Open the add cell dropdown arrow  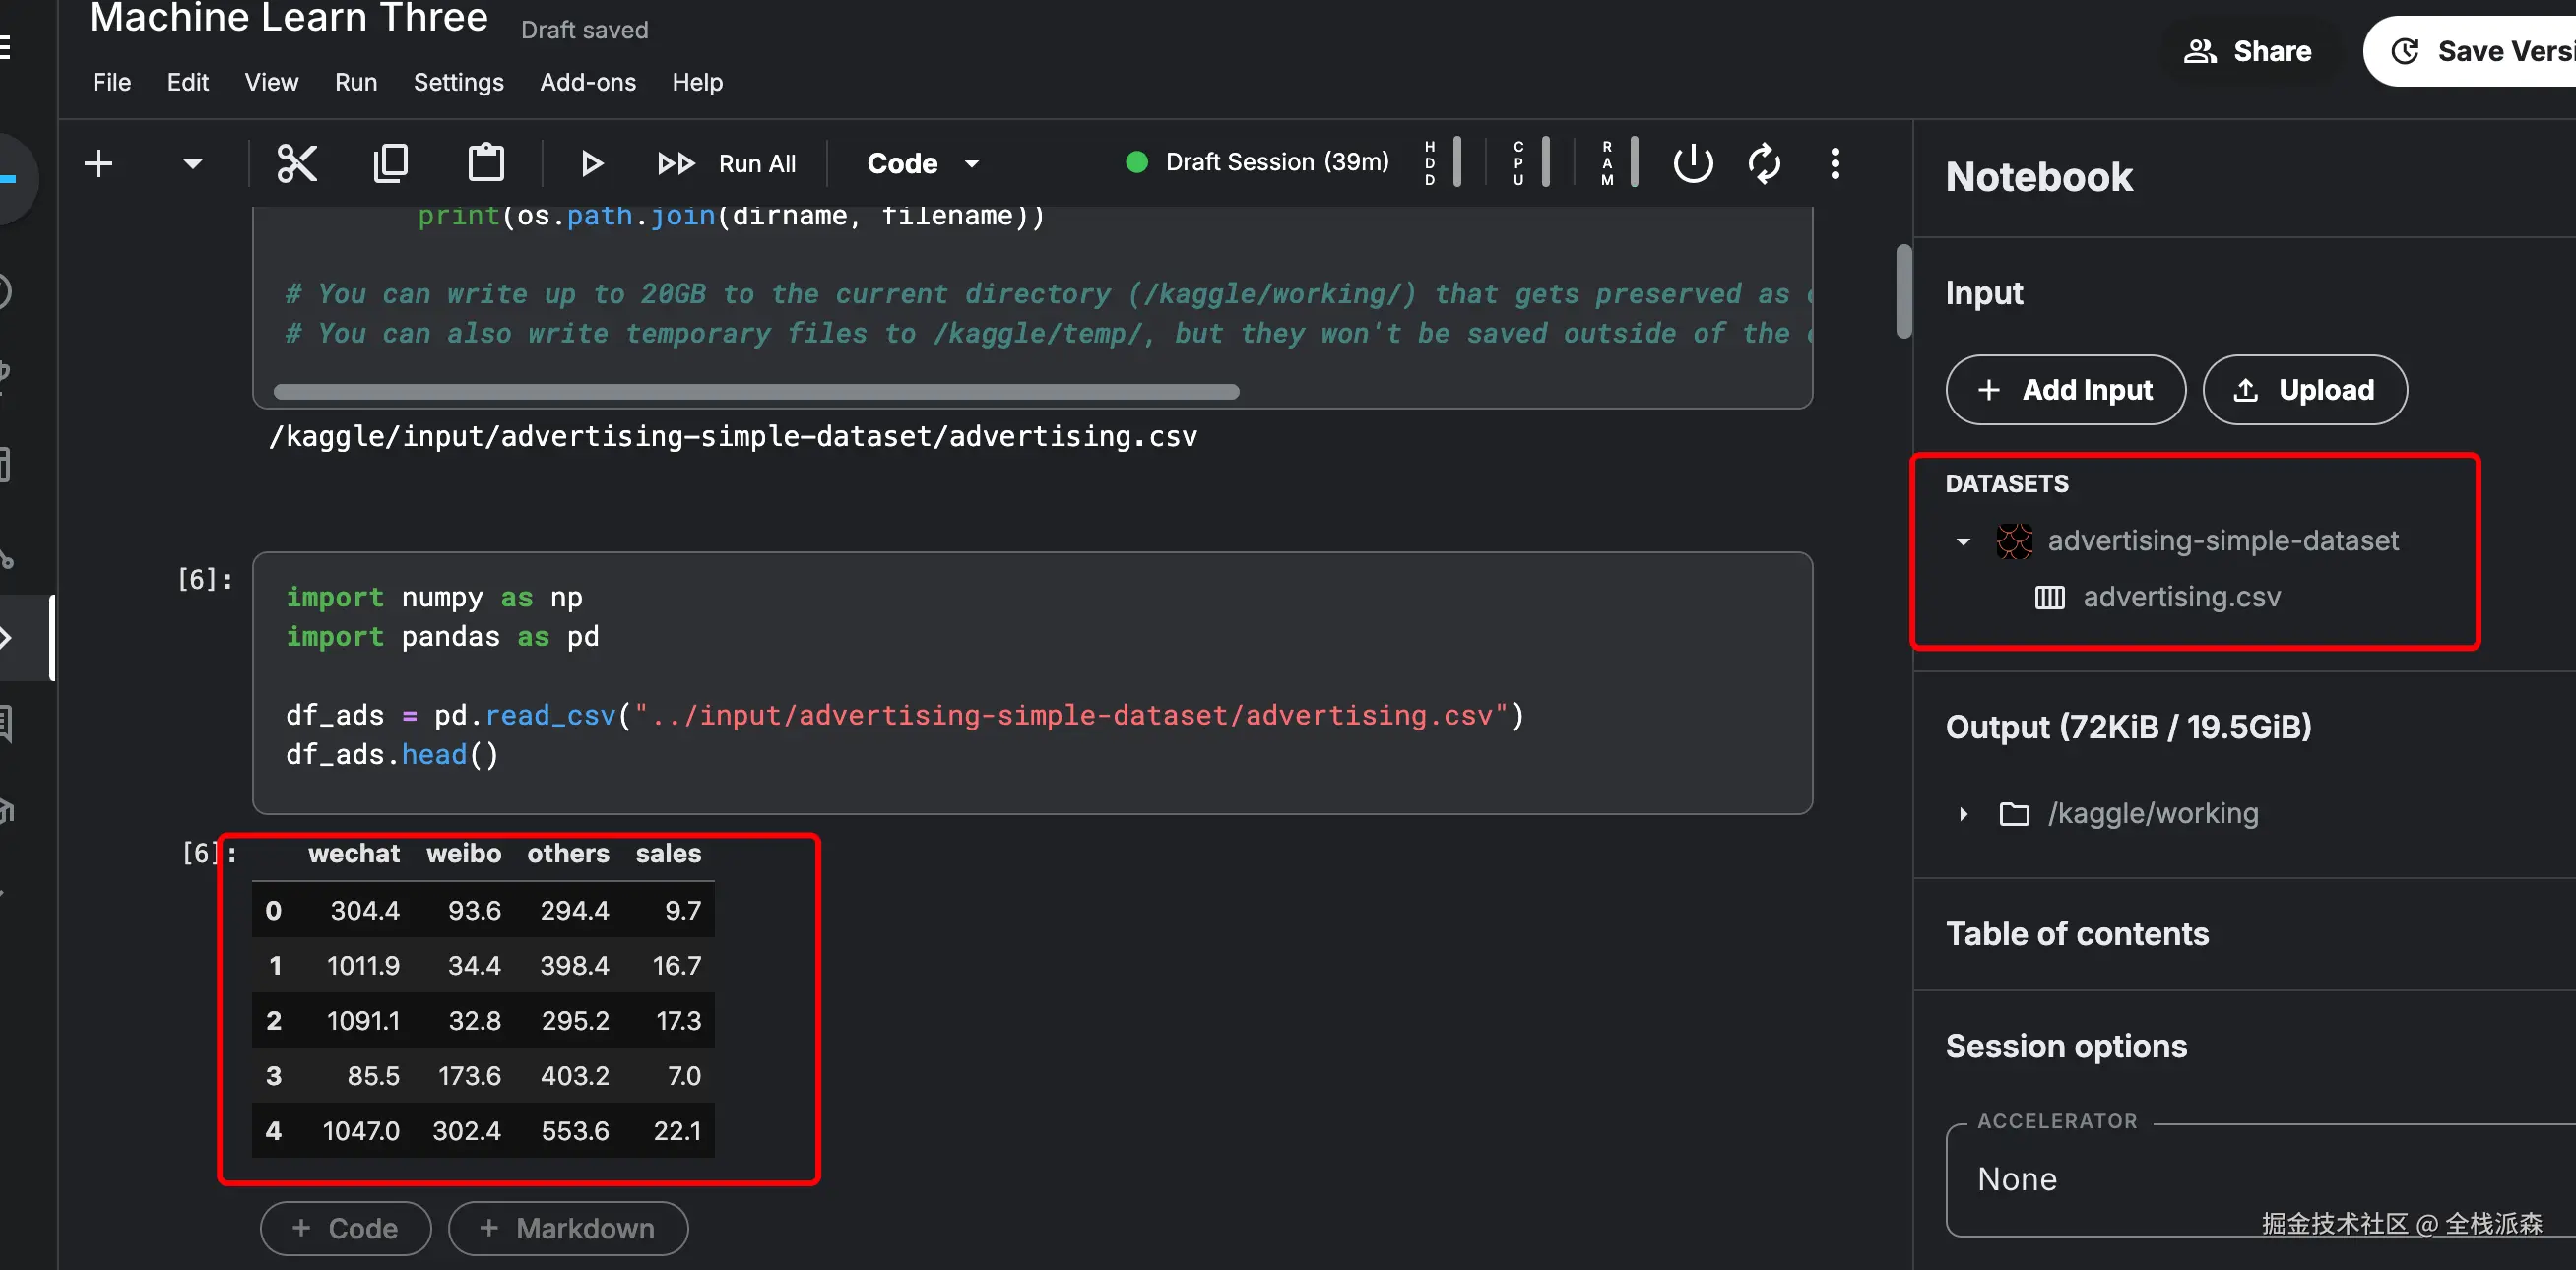192,163
